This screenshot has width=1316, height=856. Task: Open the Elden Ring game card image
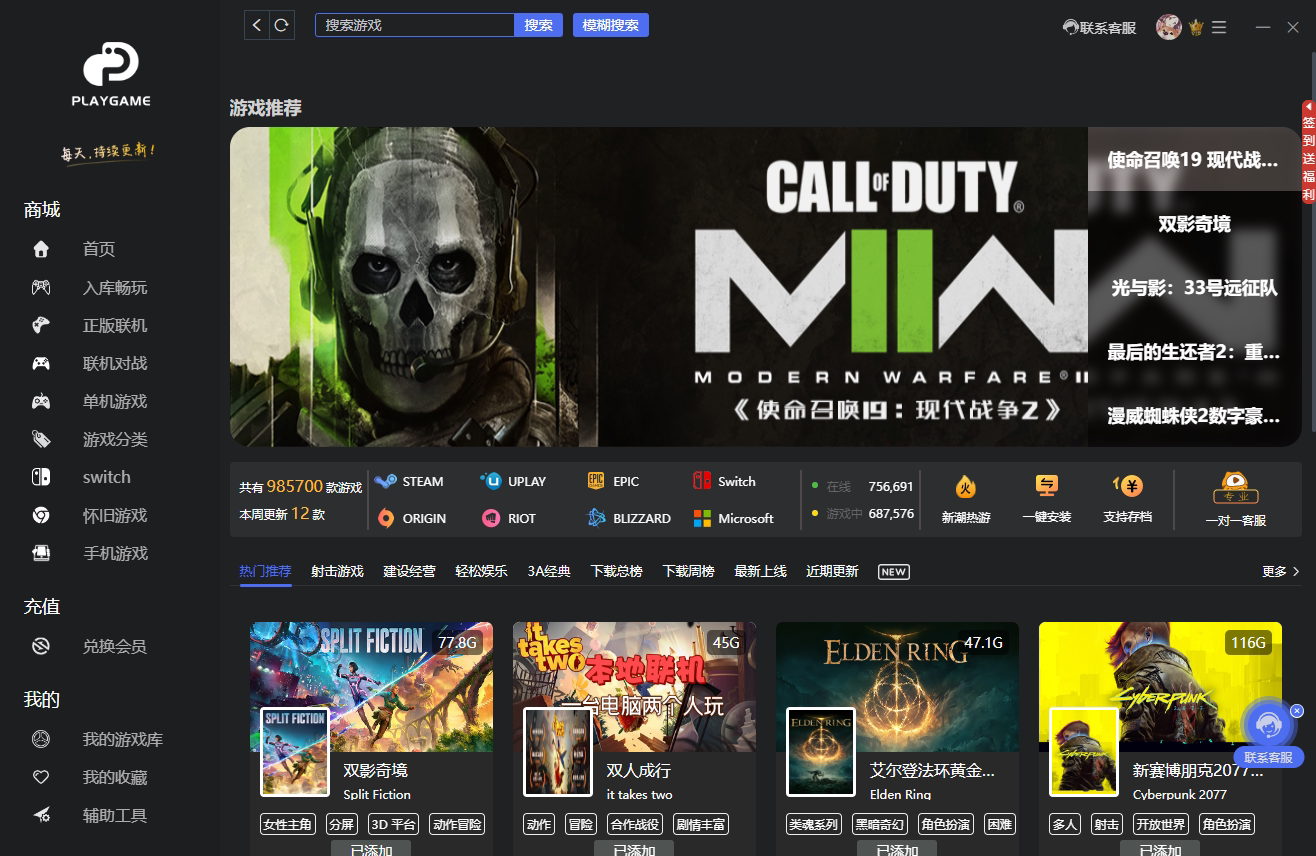point(897,687)
